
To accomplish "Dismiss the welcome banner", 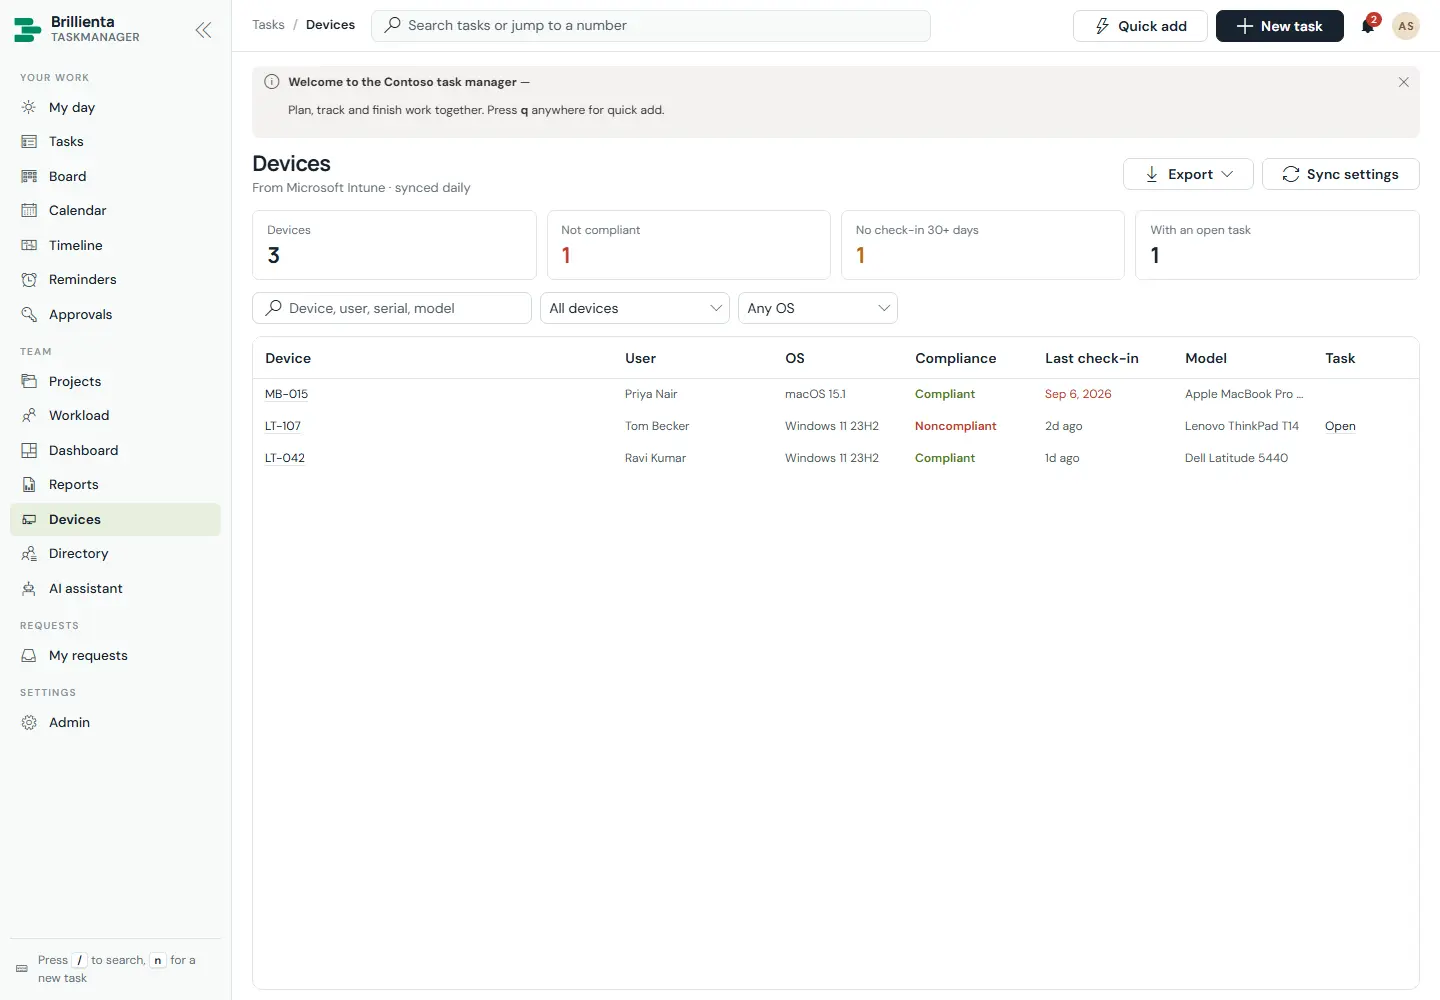I will click(x=1403, y=82).
